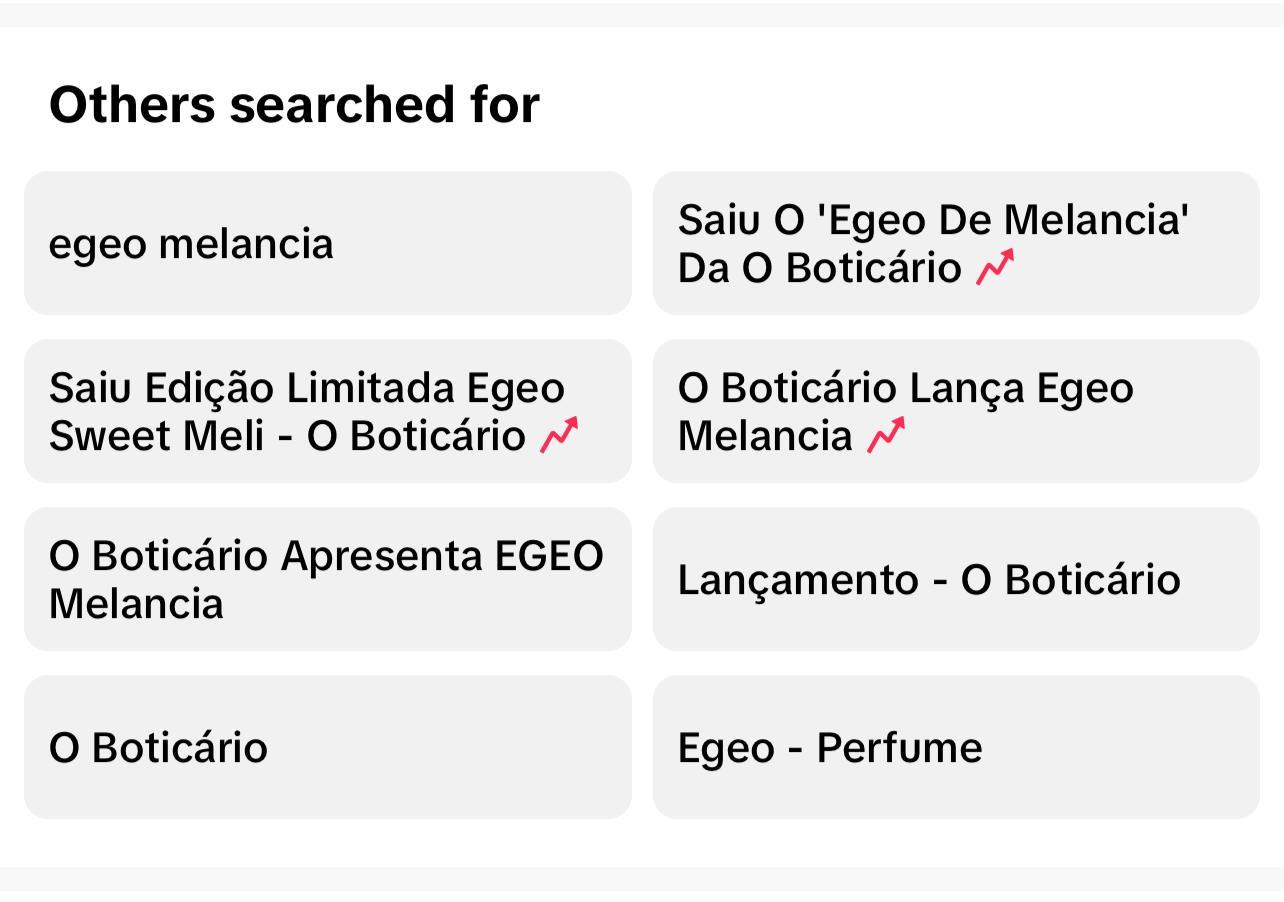The height and width of the screenshot is (902, 1284).
Task: Search for 'egeo melancia' suggestion
Action: tap(328, 243)
